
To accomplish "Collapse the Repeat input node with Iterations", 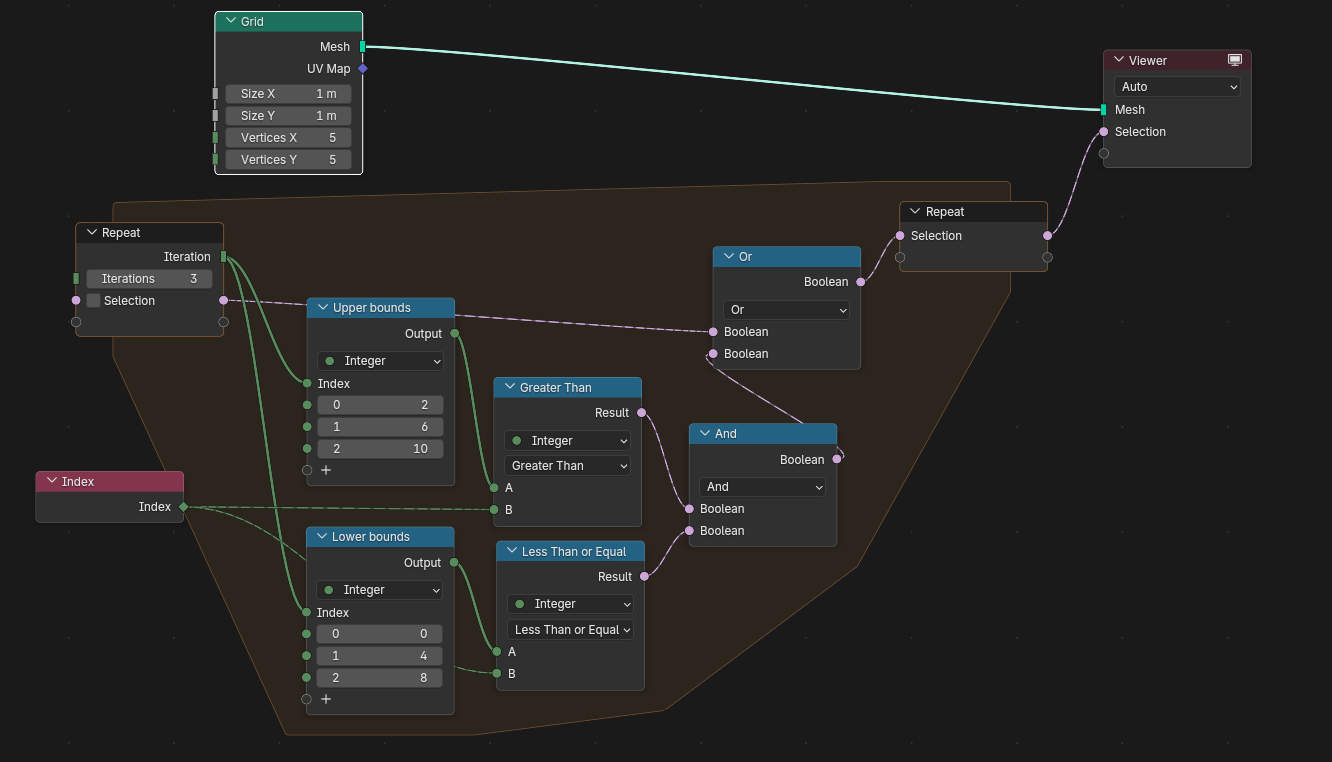I will (x=91, y=232).
